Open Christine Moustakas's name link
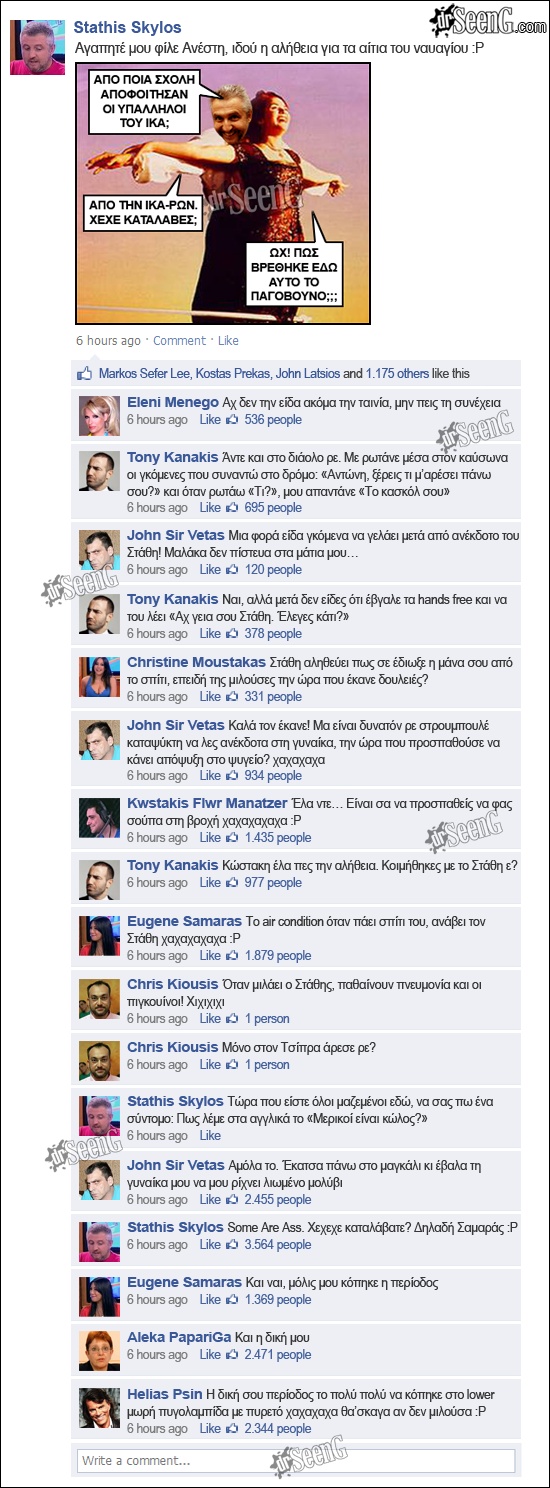The width and height of the screenshot is (550, 1488). [x=196, y=662]
